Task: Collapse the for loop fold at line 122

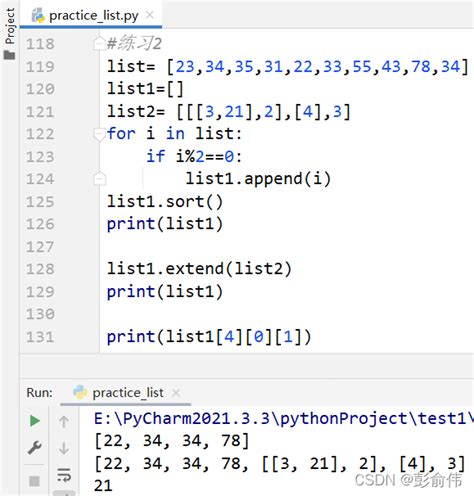Action: click(x=99, y=134)
